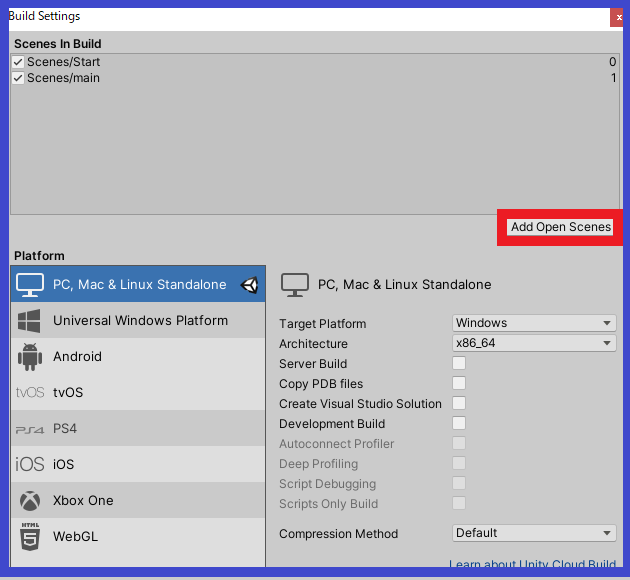Open the Target Platform dropdown
The image size is (630, 580).
click(x=534, y=323)
